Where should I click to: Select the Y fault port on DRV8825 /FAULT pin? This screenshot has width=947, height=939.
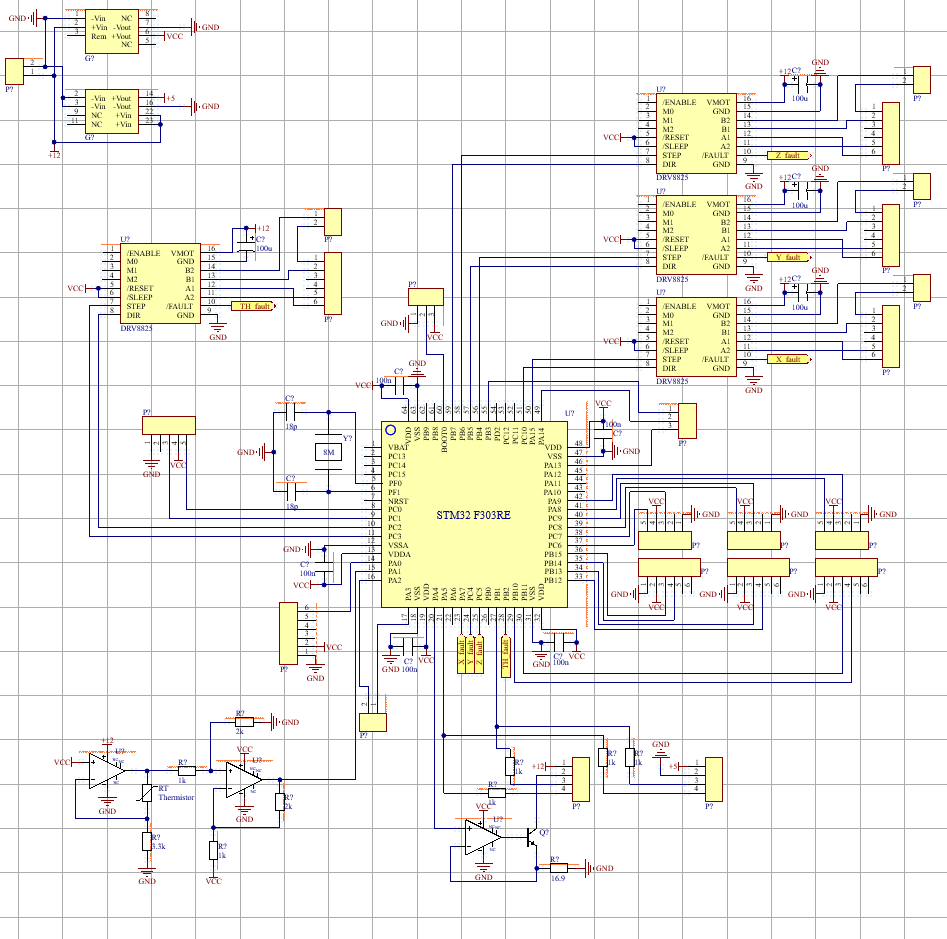coord(789,257)
